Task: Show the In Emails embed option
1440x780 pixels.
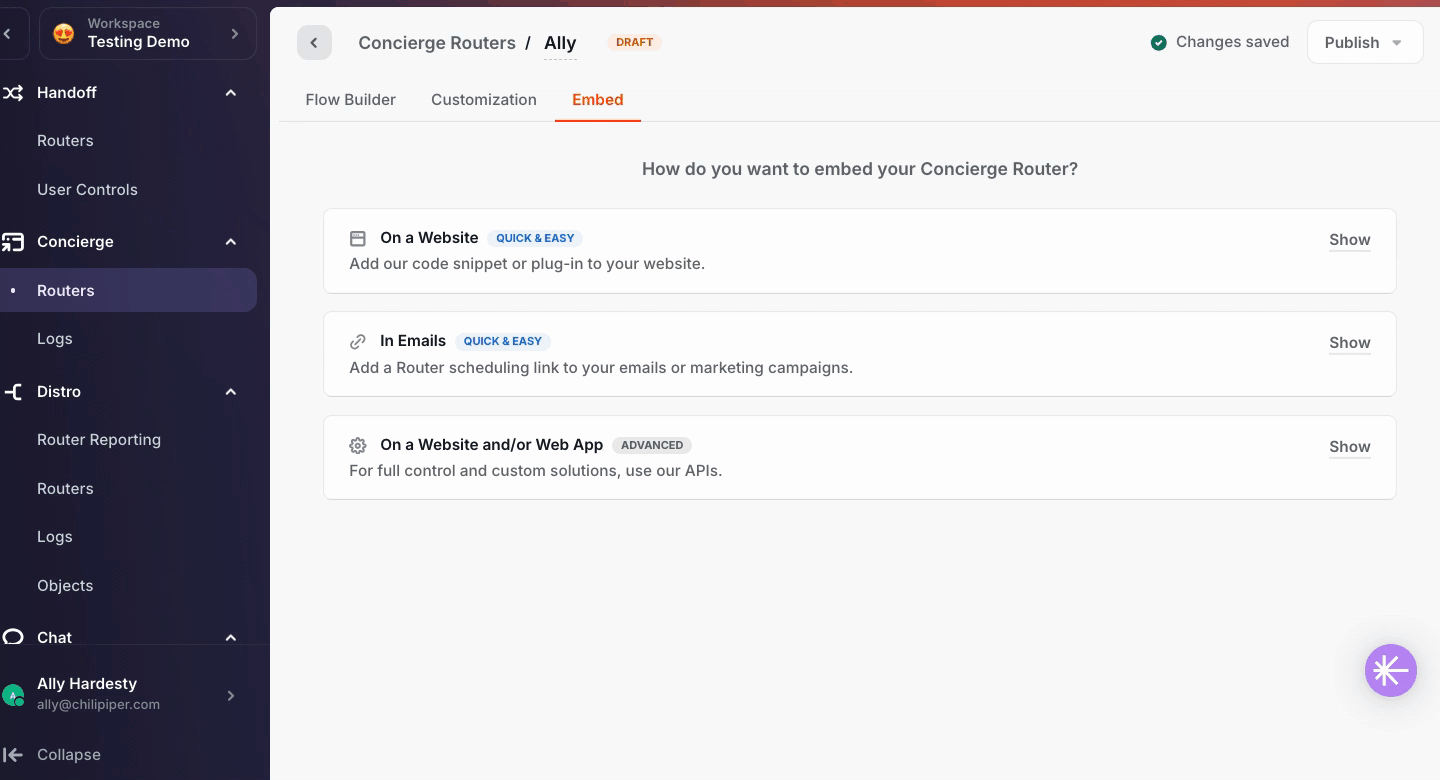Action: [1349, 343]
